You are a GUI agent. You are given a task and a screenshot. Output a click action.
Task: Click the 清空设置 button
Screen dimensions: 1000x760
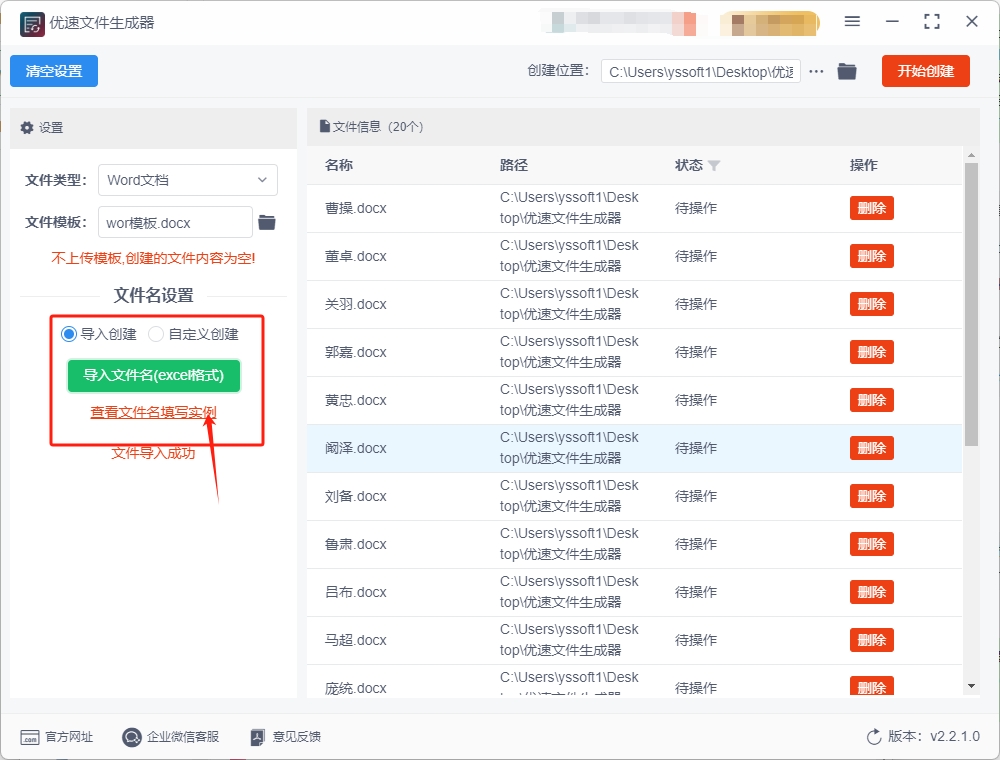click(54, 71)
